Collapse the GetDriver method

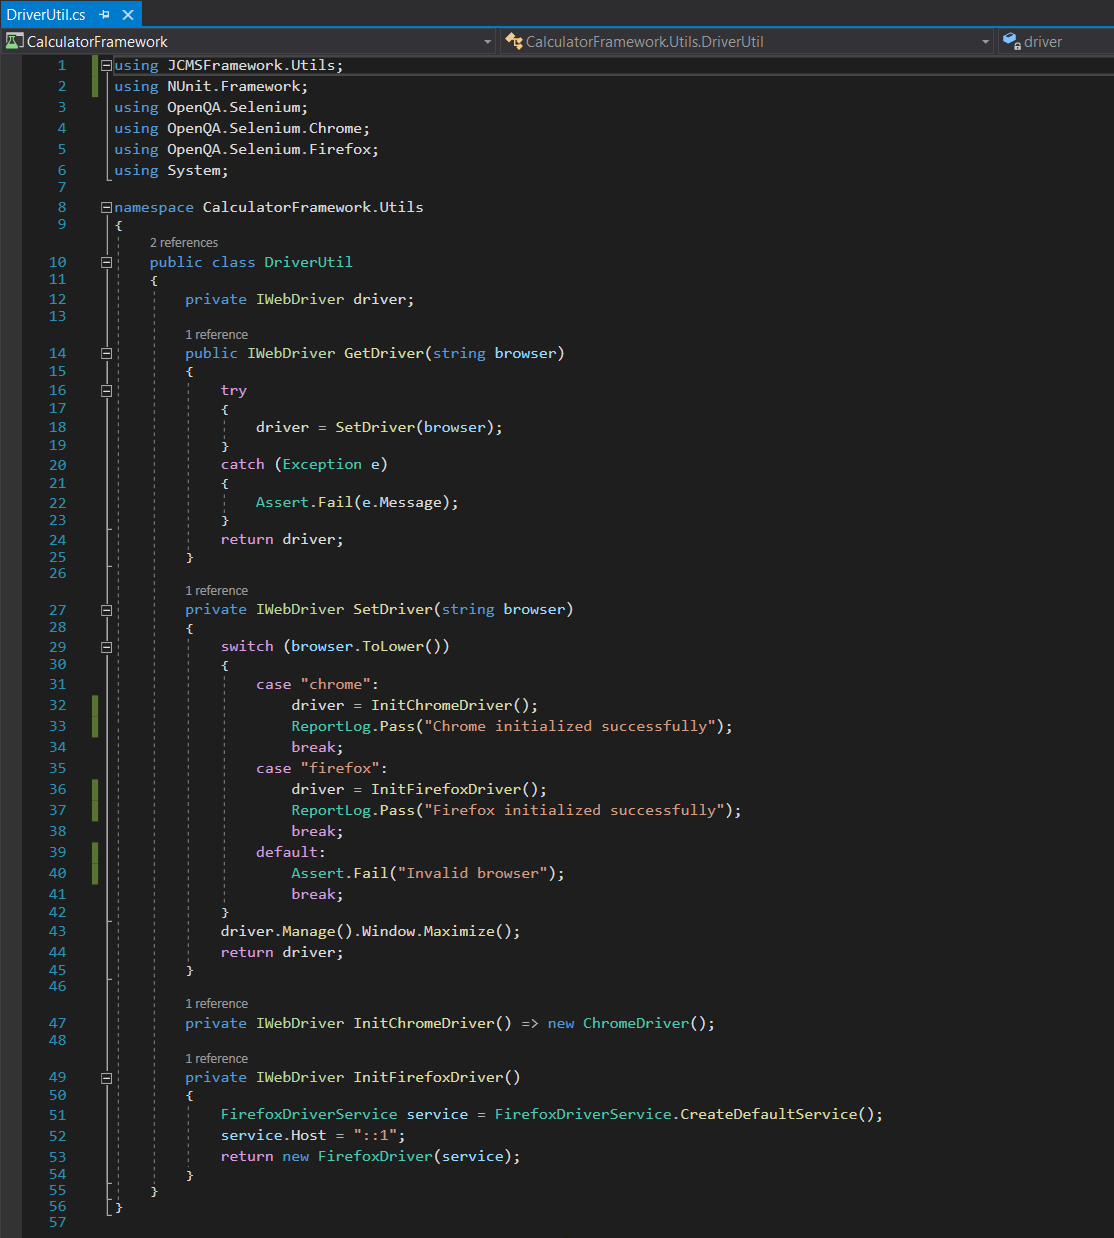pos(106,352)
